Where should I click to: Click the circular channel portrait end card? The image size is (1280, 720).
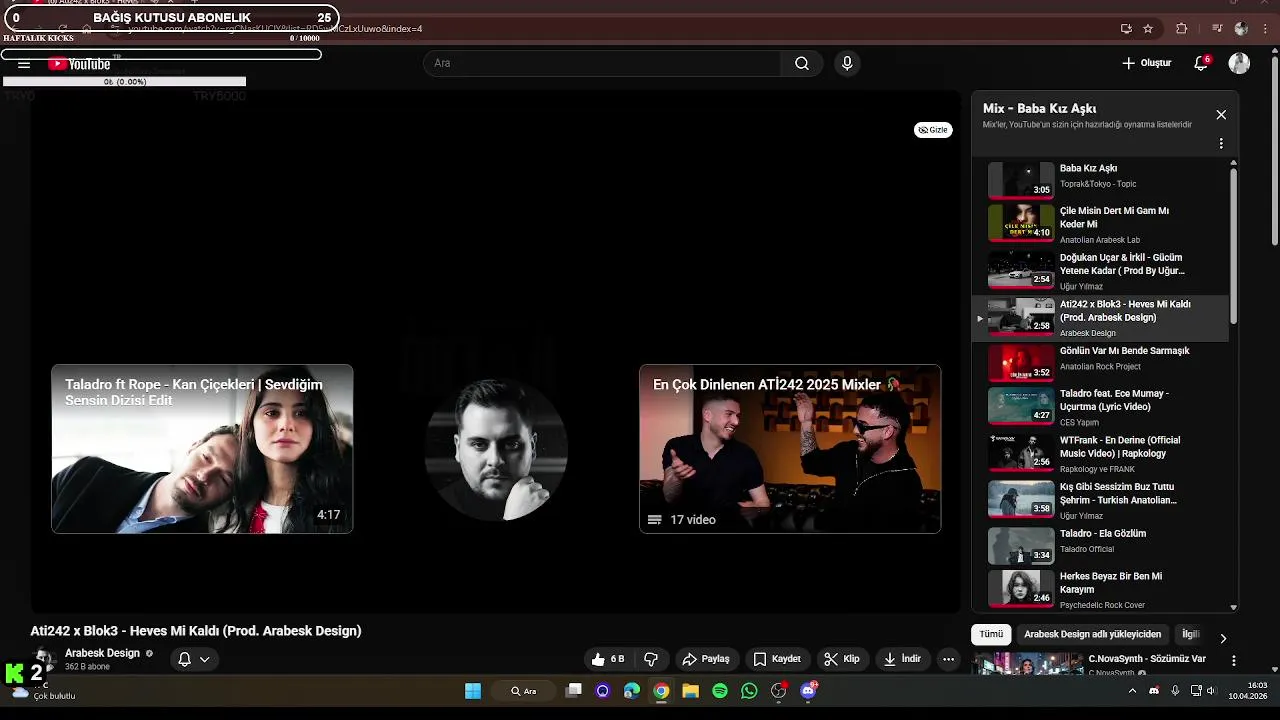496,449
